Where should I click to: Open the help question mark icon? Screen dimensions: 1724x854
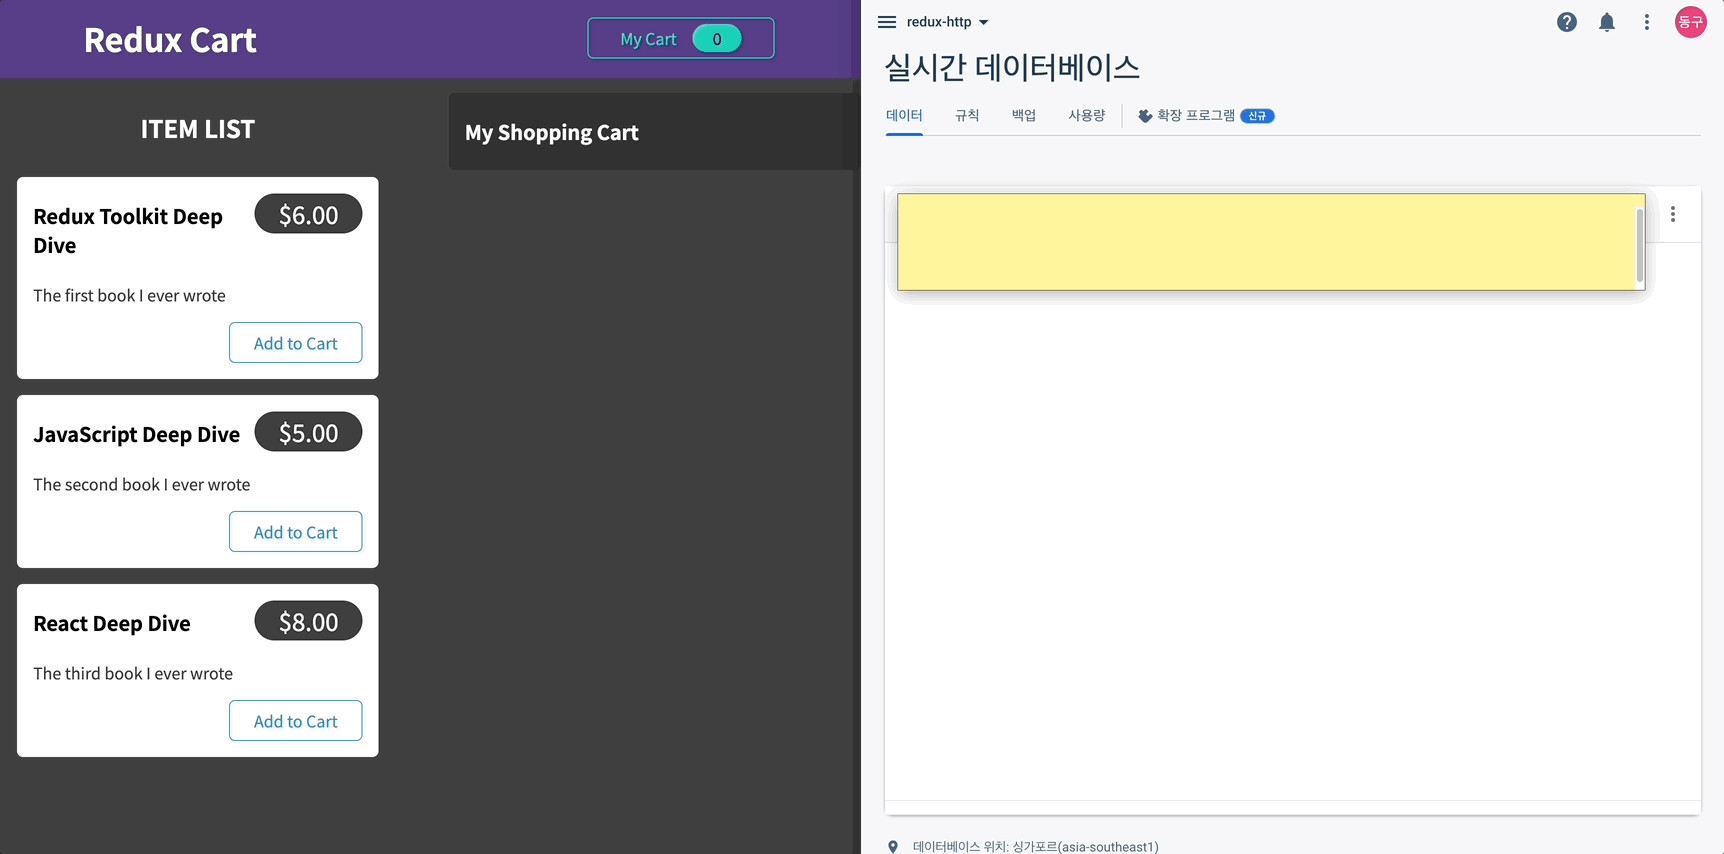(x=1567, y=22)
